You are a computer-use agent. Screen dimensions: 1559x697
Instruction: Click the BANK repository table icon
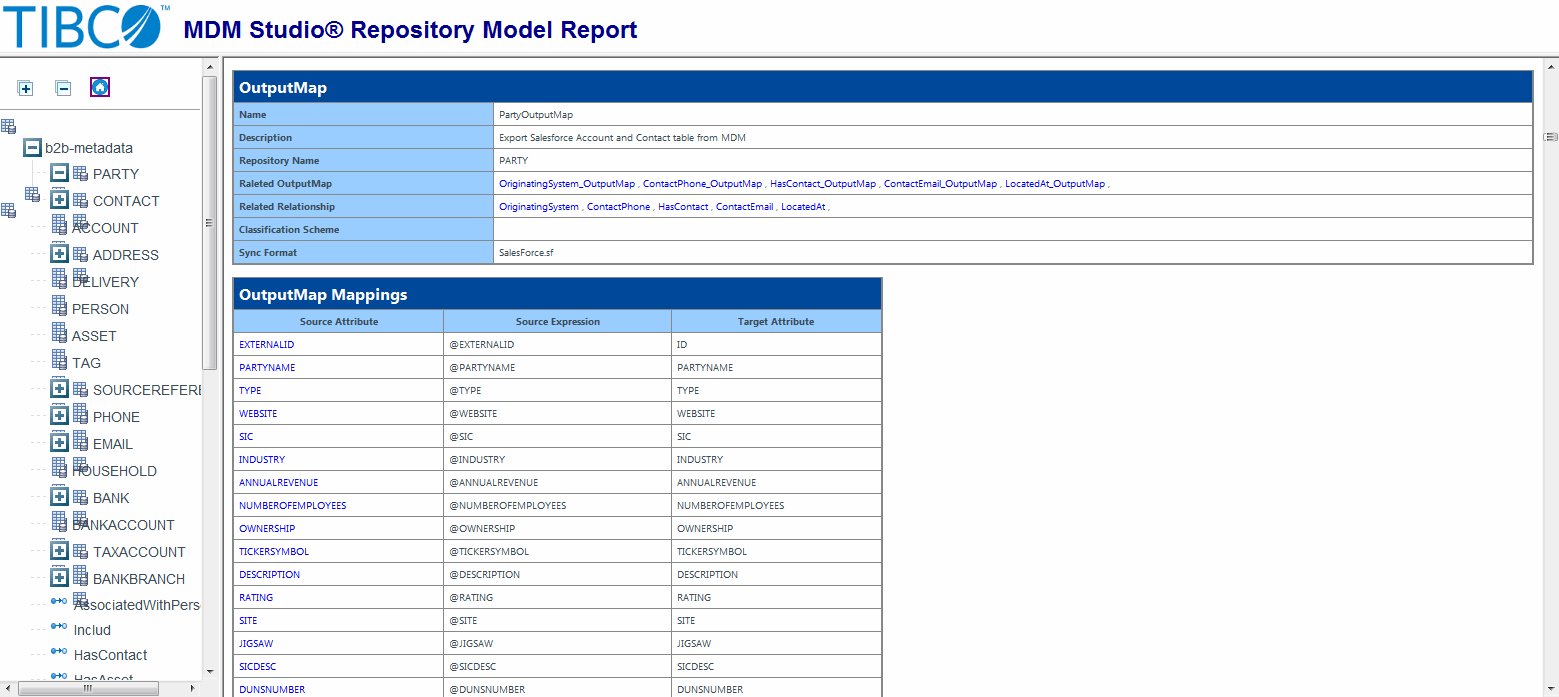tap(80, 497)
